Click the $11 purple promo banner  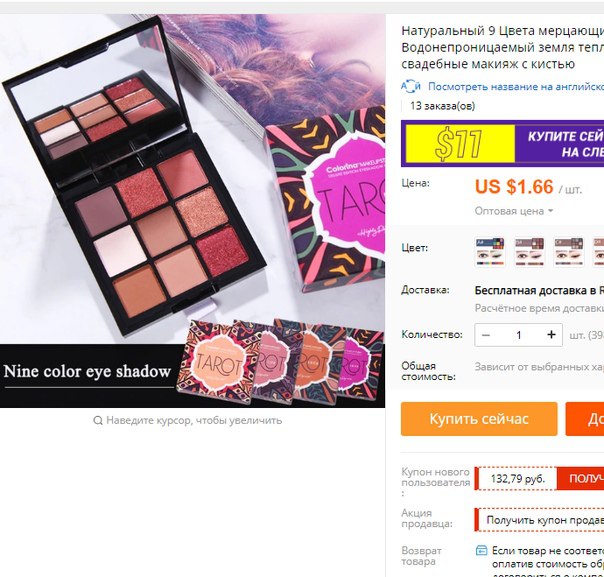click(502, 144)
